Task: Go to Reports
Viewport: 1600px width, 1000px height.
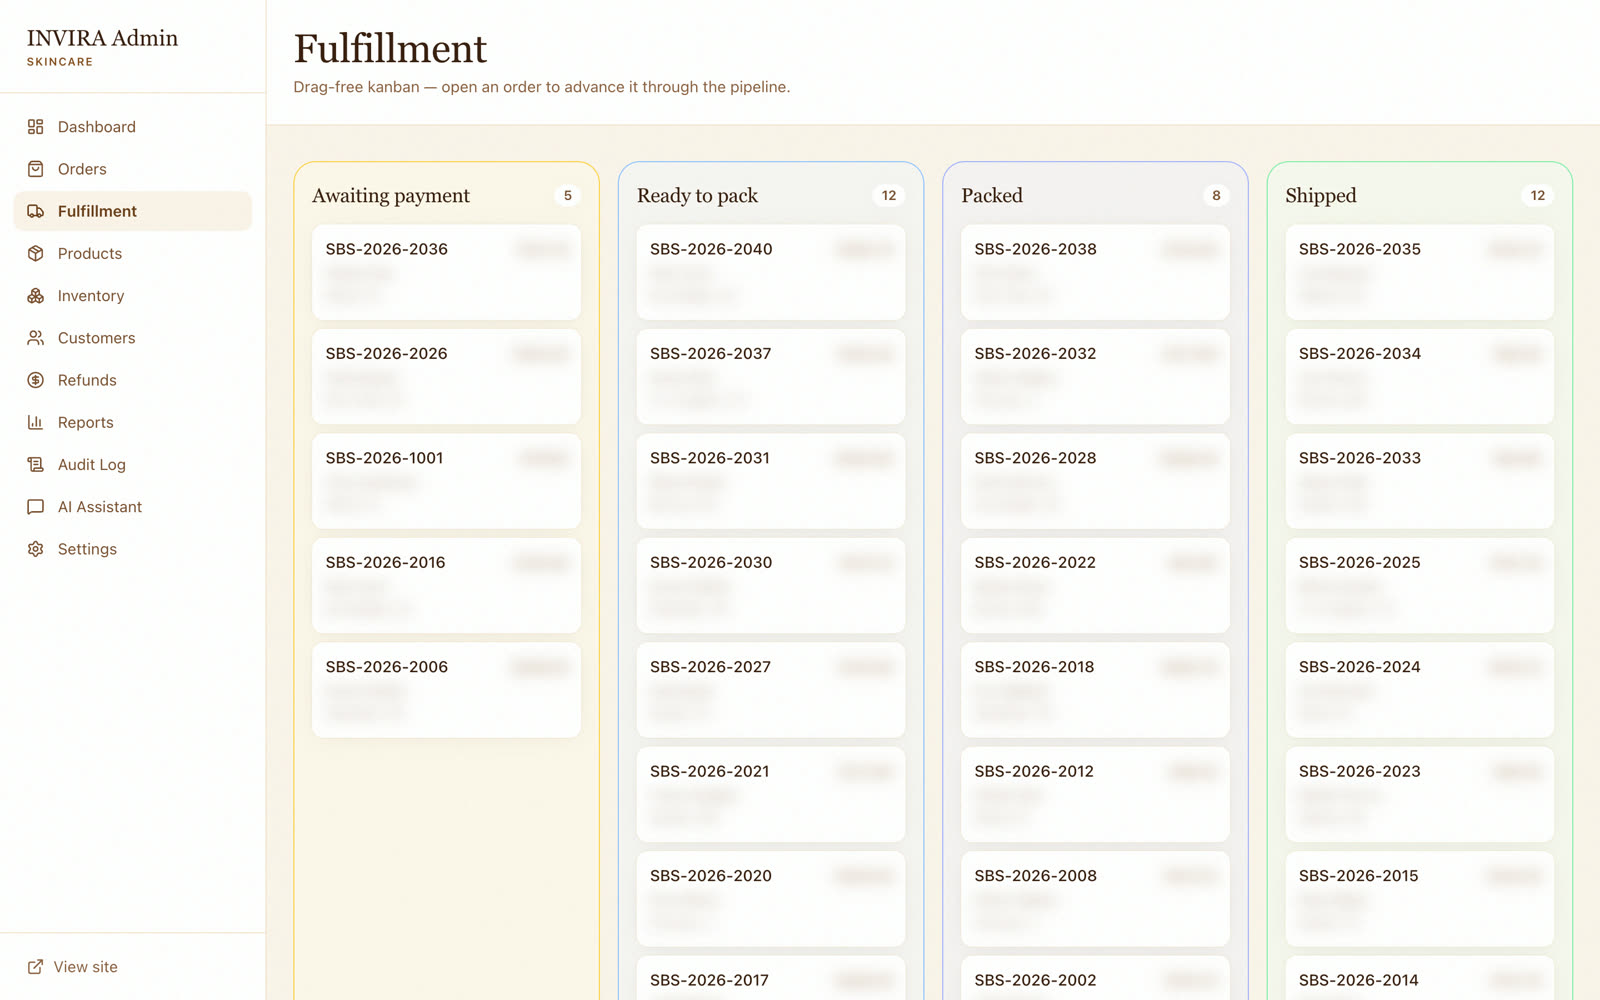Action: tap(133, 422)
